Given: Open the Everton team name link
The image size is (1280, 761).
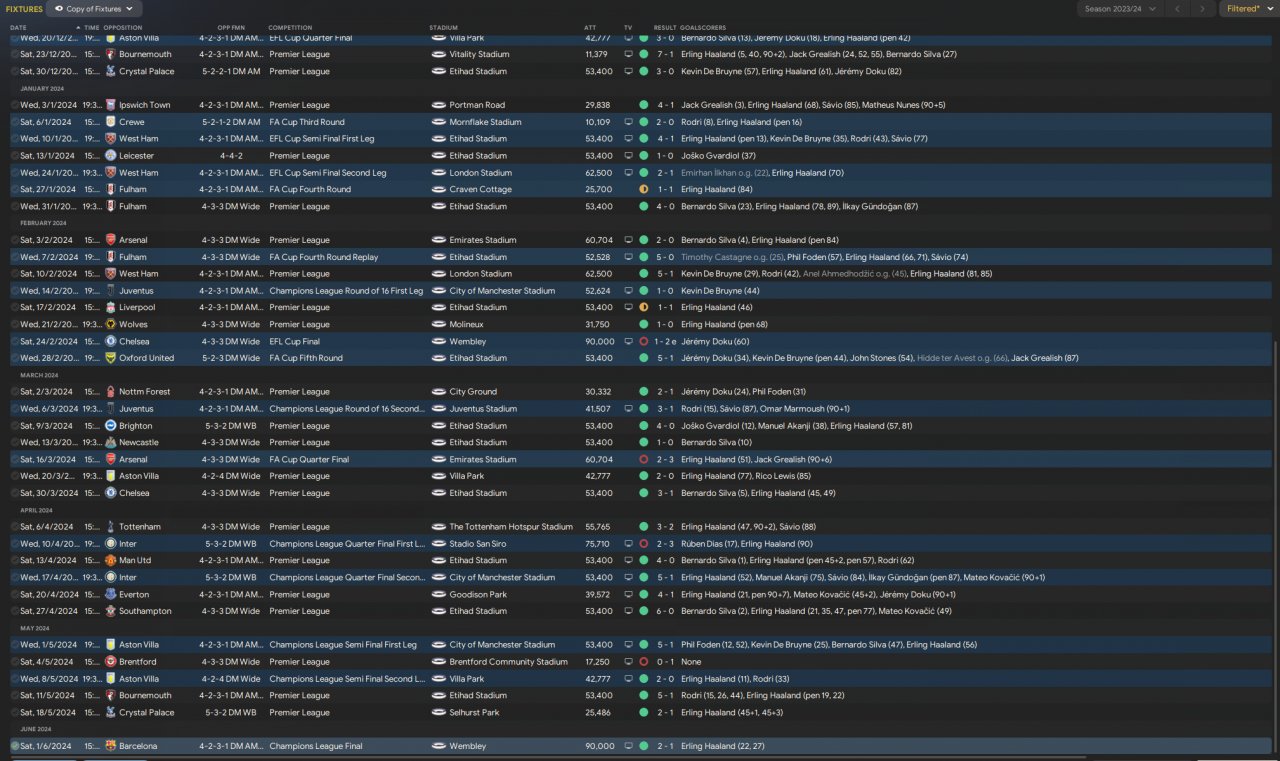Looking at the screenshot, I should coord(133,594).
